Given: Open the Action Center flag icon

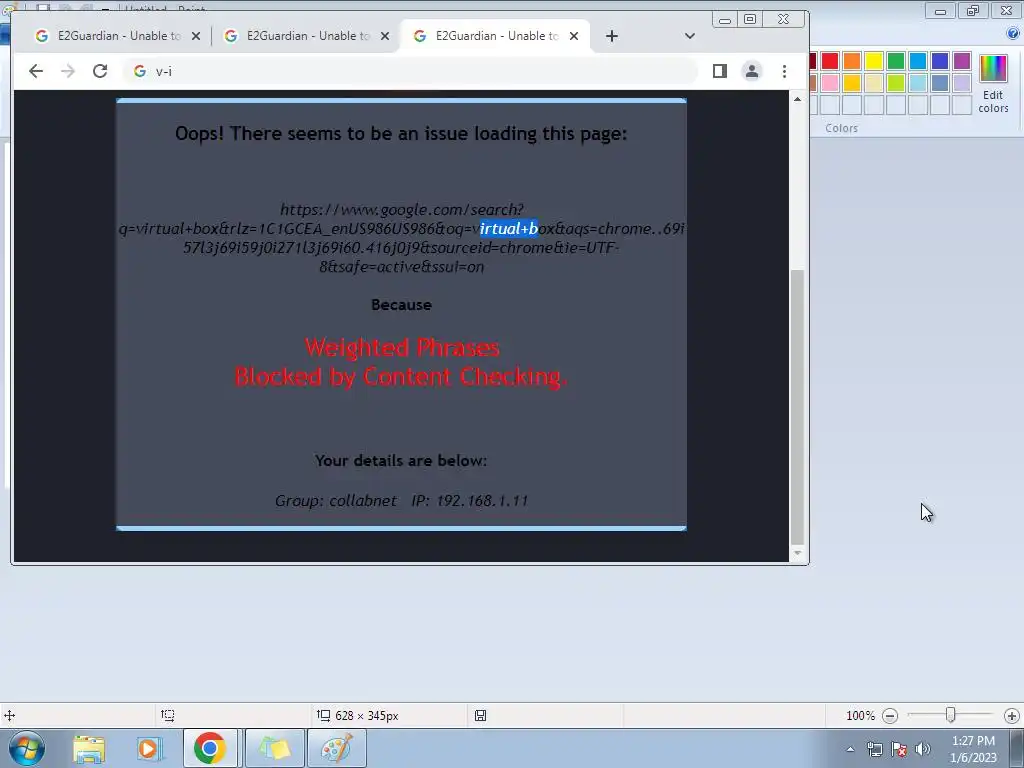Looking at the screenshot, I should pyautogui.click(x=899, y=750).
